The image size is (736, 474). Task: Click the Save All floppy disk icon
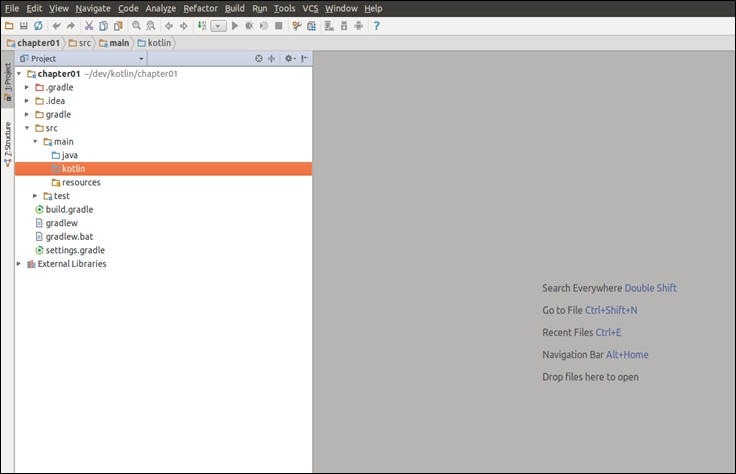click(x=23, y=26)
